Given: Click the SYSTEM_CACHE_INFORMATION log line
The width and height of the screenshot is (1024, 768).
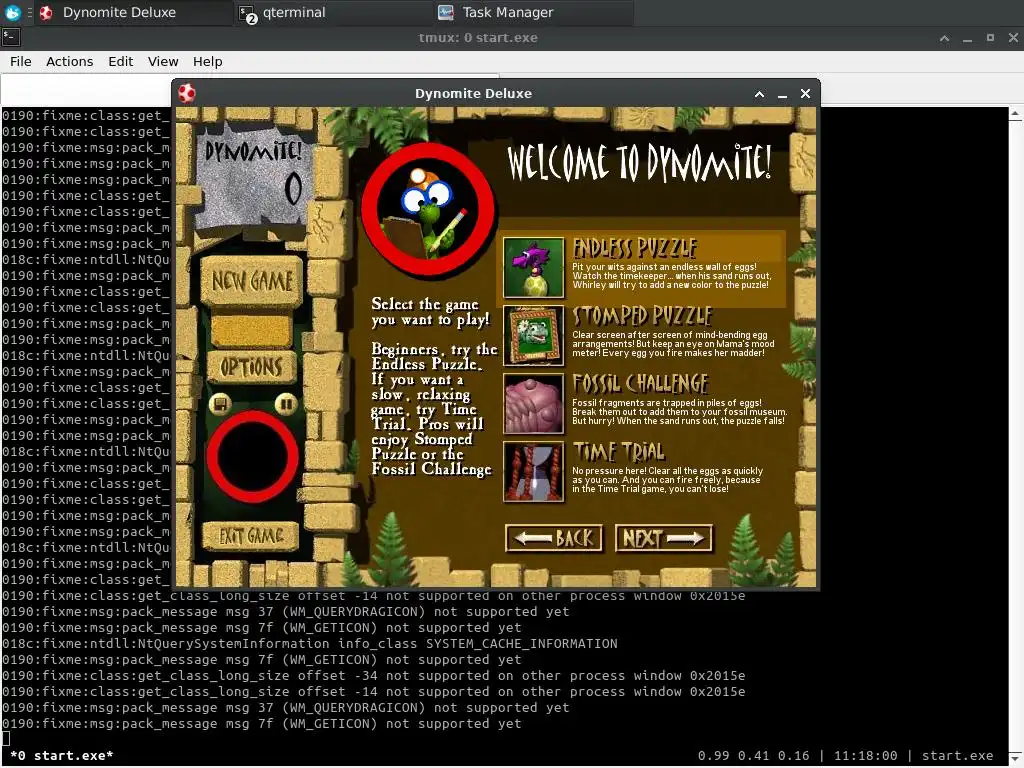Looking at the screenshot, I should point(310,644).
